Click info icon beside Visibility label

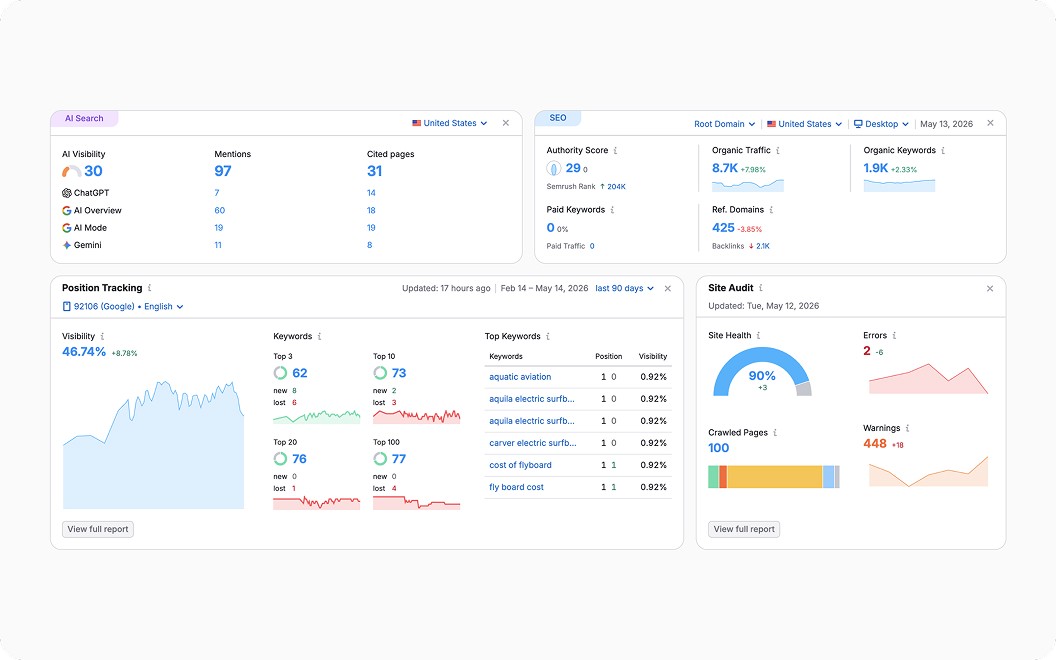coord(102,336)
